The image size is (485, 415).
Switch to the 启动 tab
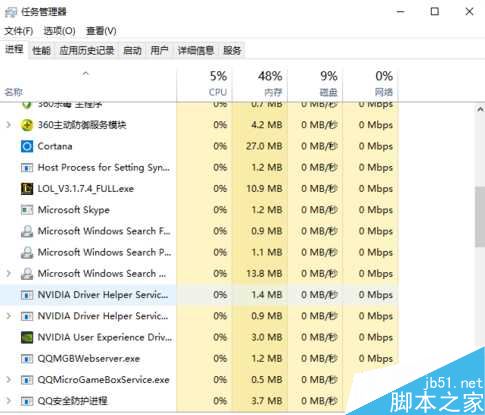132,51
